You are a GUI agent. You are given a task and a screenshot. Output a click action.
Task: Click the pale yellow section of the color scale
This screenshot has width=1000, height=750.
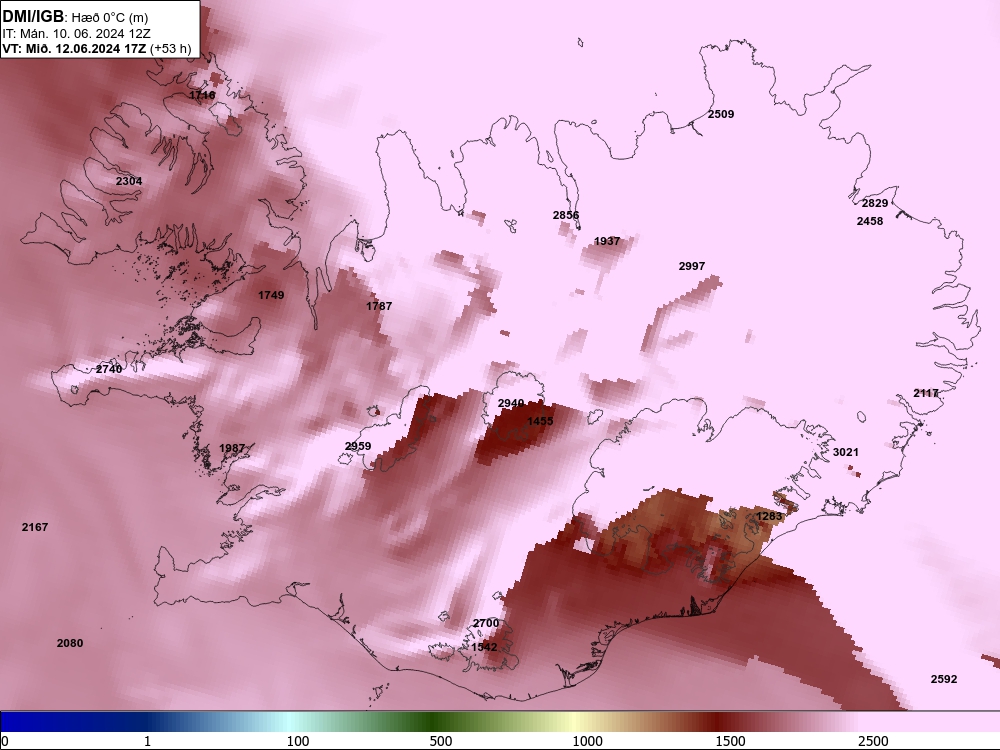coord(571,721)
